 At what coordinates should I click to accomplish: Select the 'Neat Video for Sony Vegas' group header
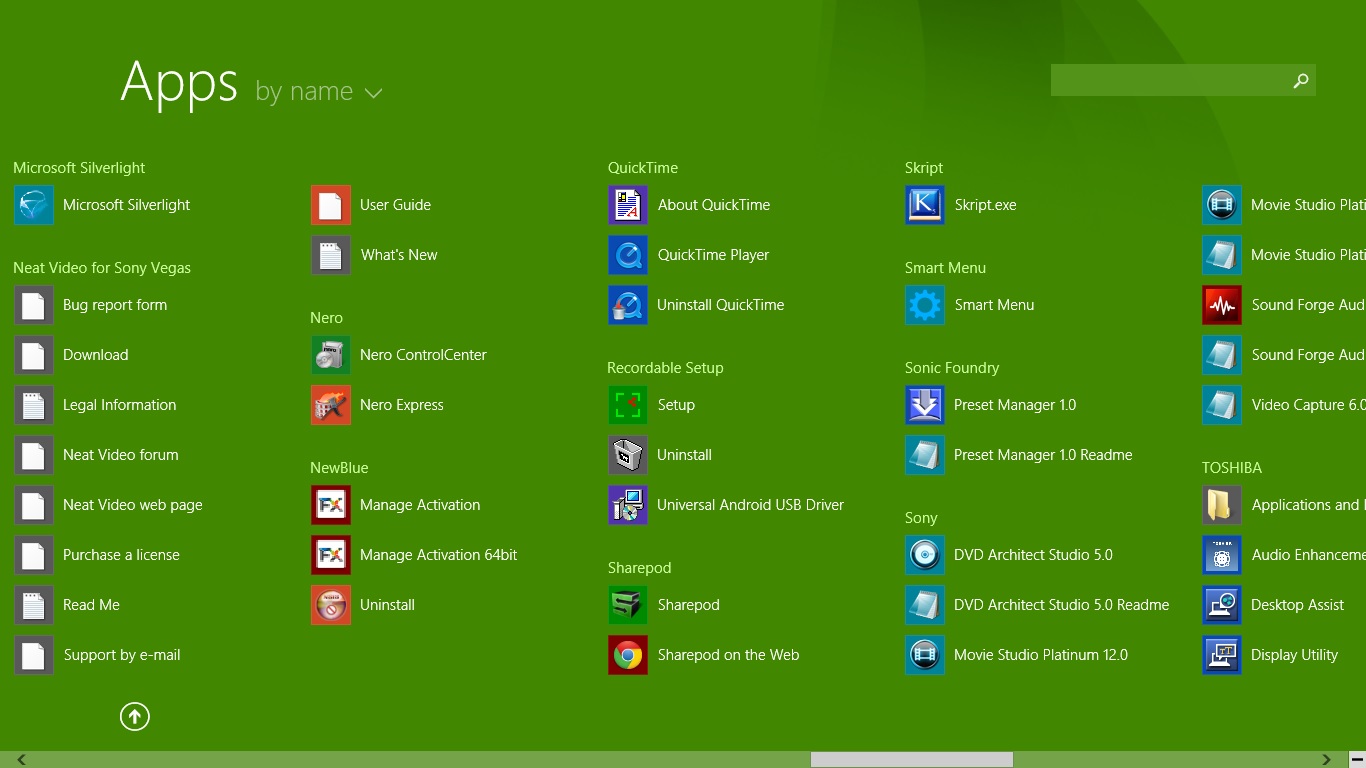pyautogui.click(x=102, y=268)
